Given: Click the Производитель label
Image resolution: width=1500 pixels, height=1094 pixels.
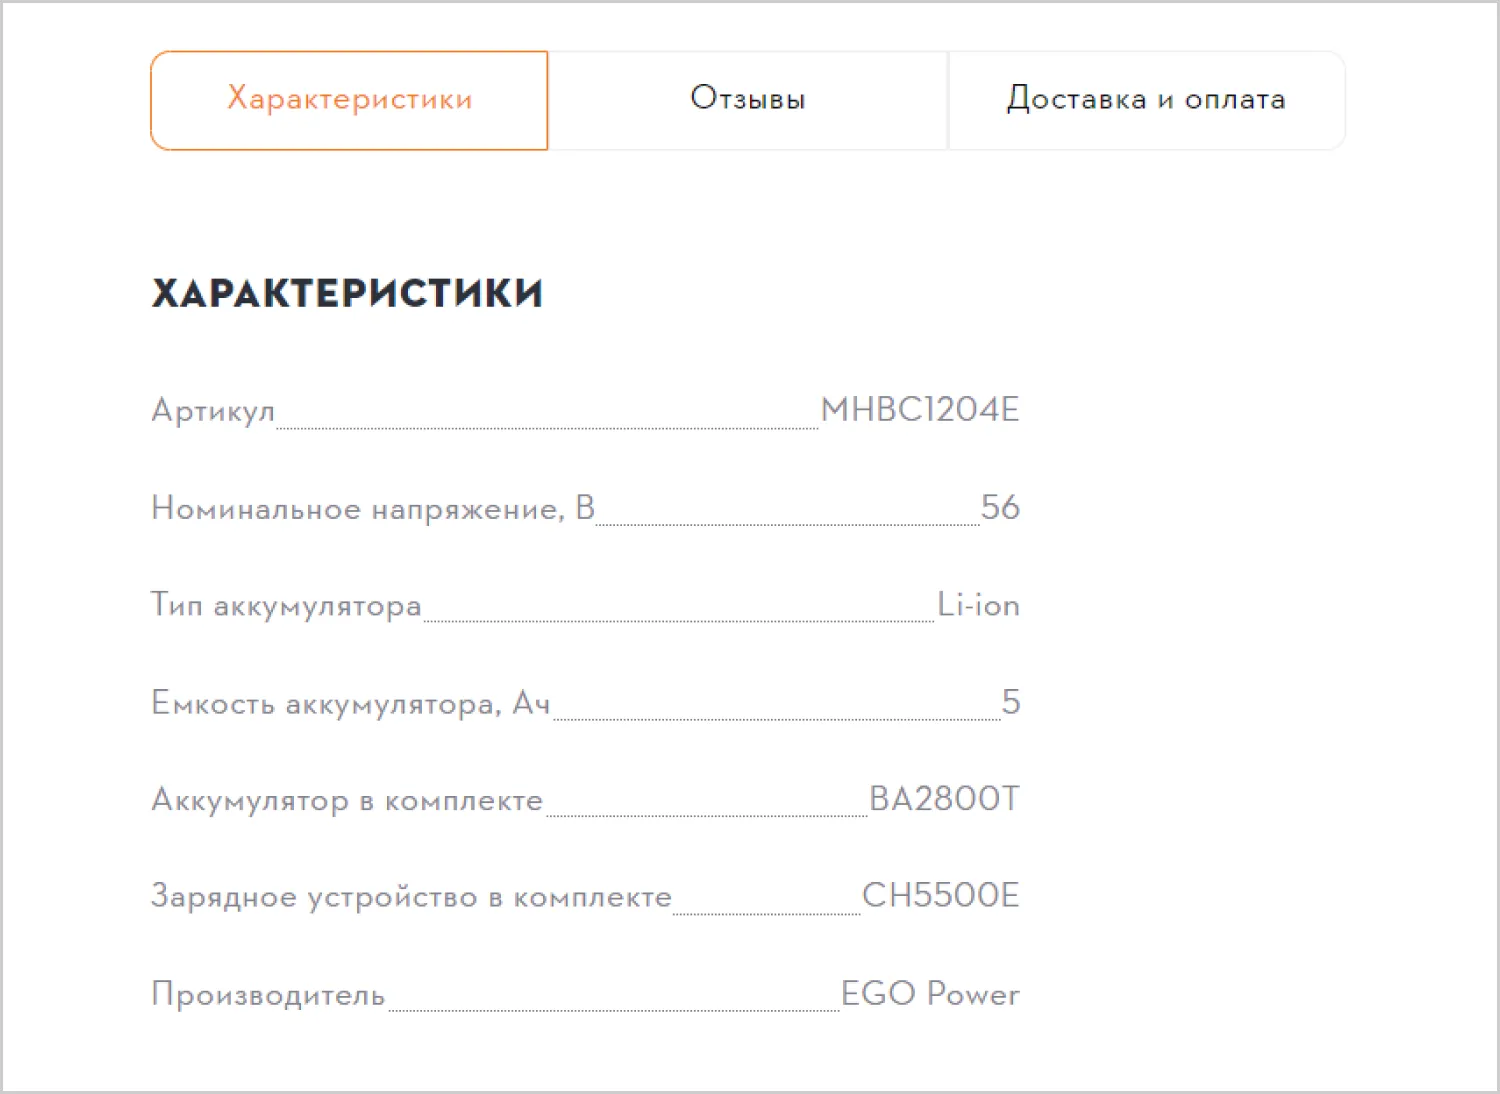Looking at the screenshot, I should pos(268,995).
